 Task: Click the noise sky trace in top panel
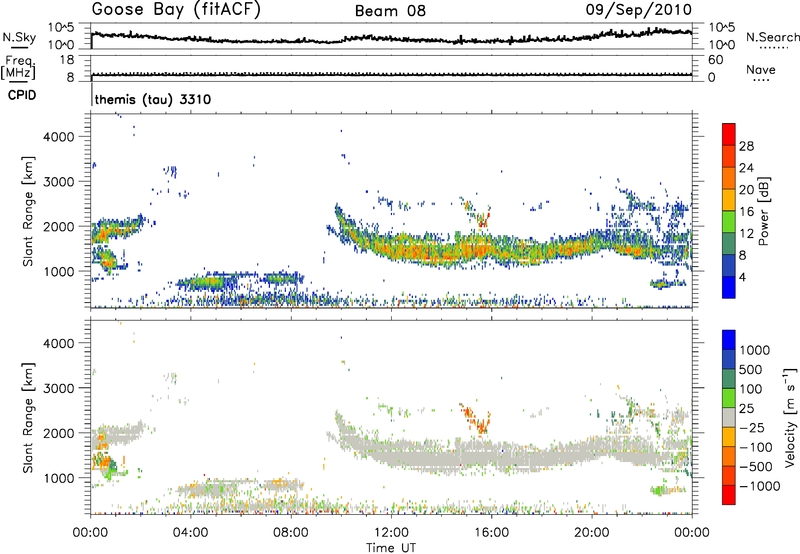point(391,38)
